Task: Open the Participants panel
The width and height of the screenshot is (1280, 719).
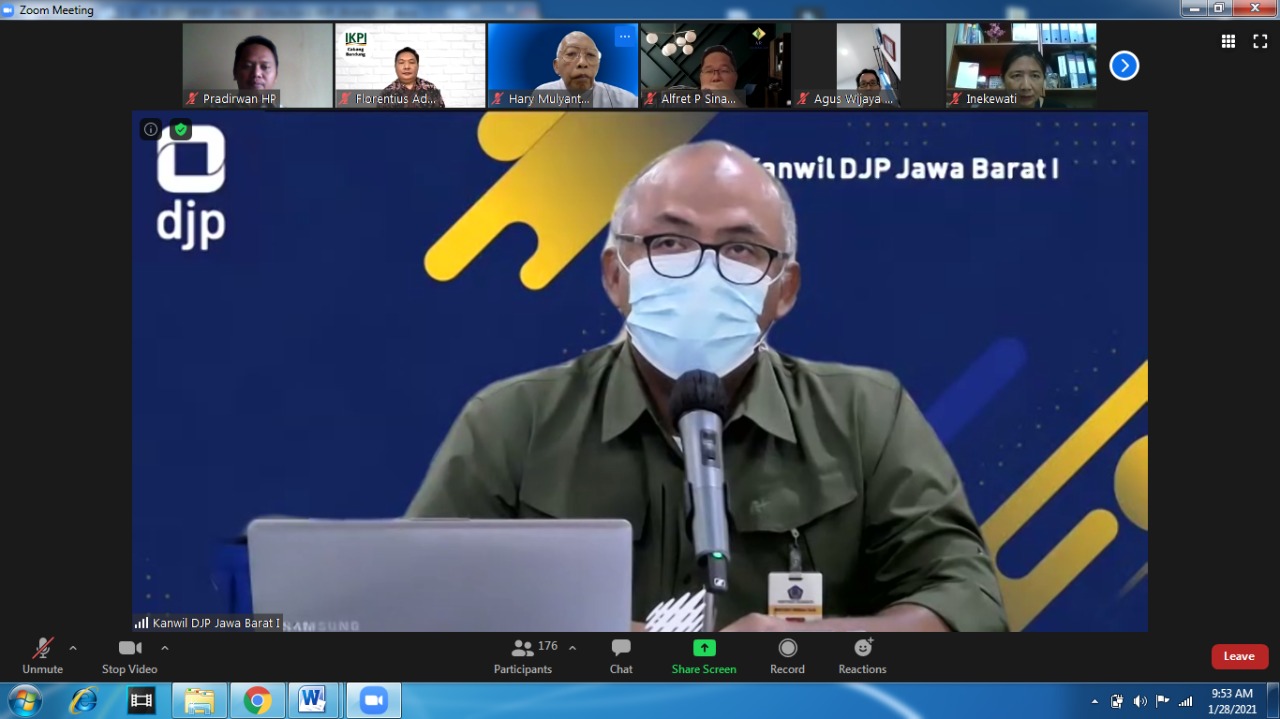Action: (x=522, y=655)
